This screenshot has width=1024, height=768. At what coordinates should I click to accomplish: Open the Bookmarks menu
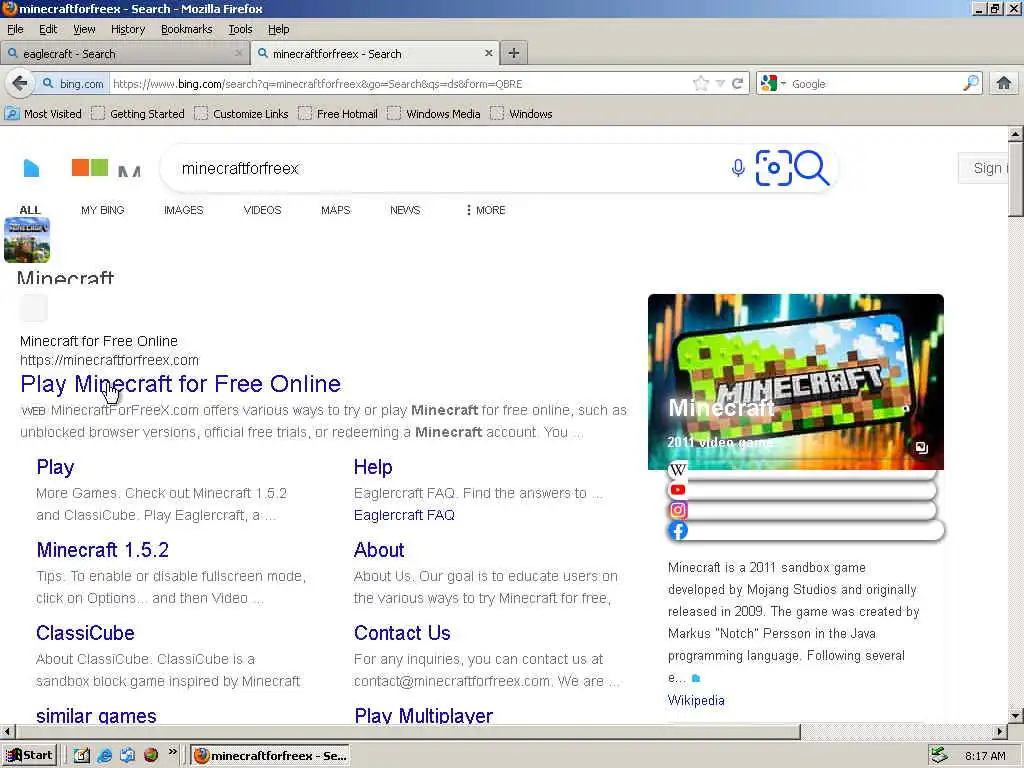pos(186,29)
